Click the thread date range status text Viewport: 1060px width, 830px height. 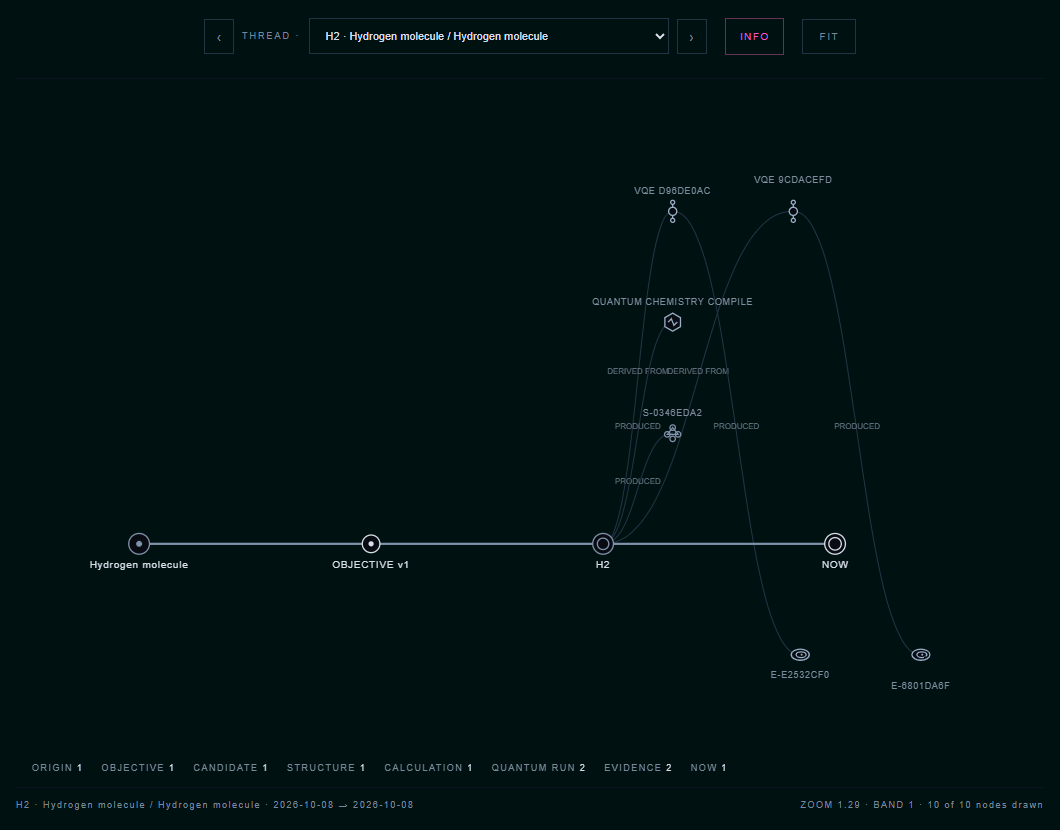point(215,805)
